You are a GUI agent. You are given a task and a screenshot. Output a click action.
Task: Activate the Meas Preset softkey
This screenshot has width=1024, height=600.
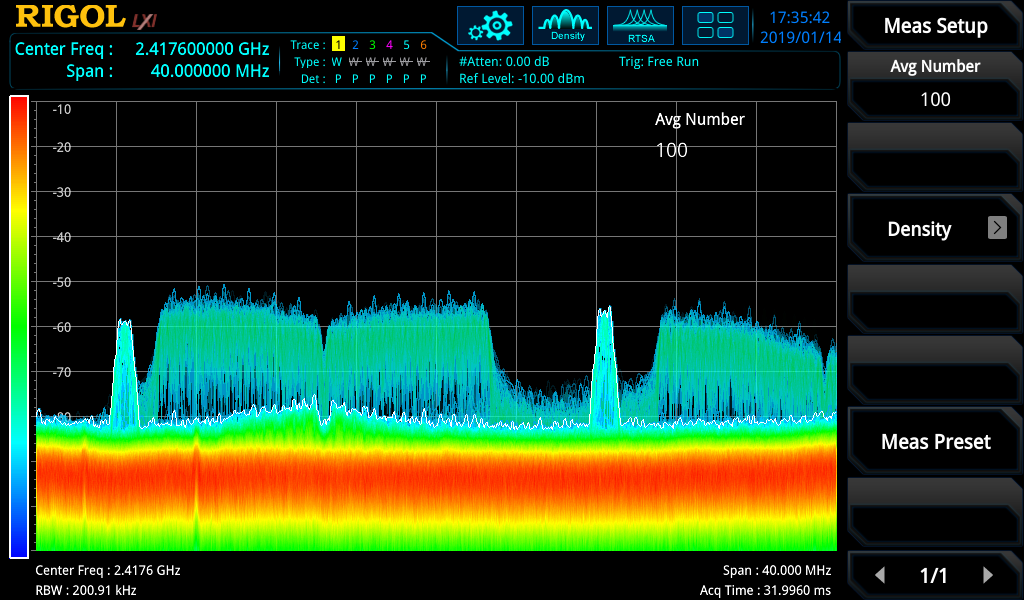click(935, 441)
